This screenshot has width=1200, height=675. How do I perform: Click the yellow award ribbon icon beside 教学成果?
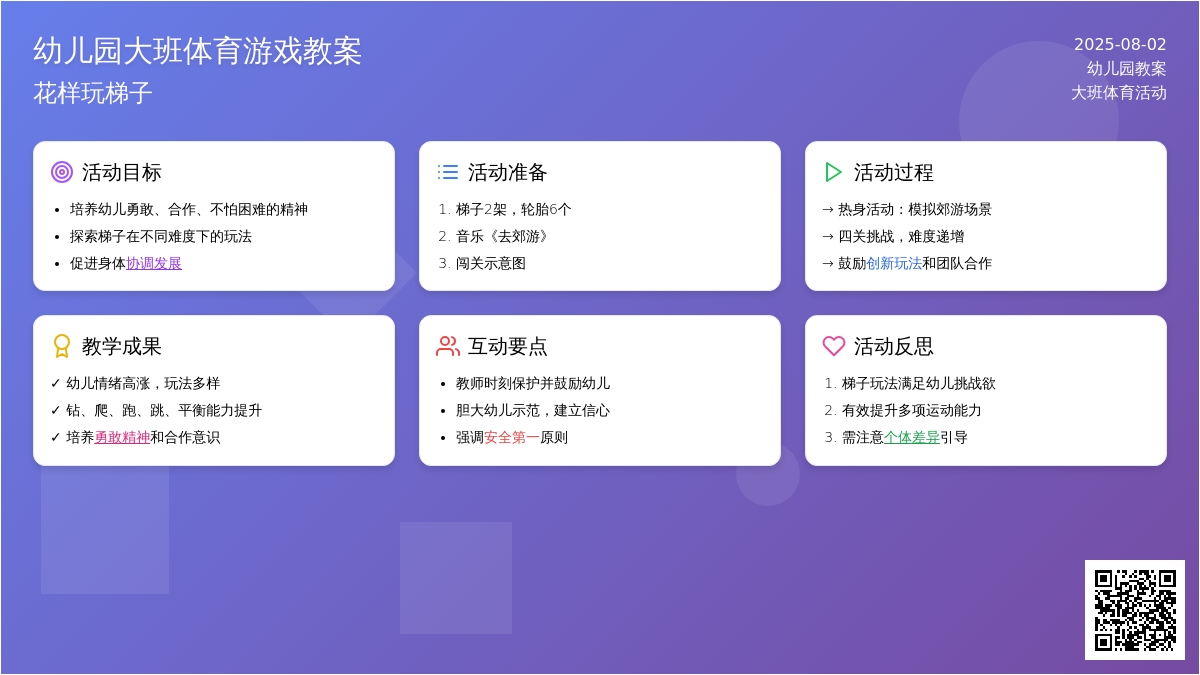[x=62, y=346]
